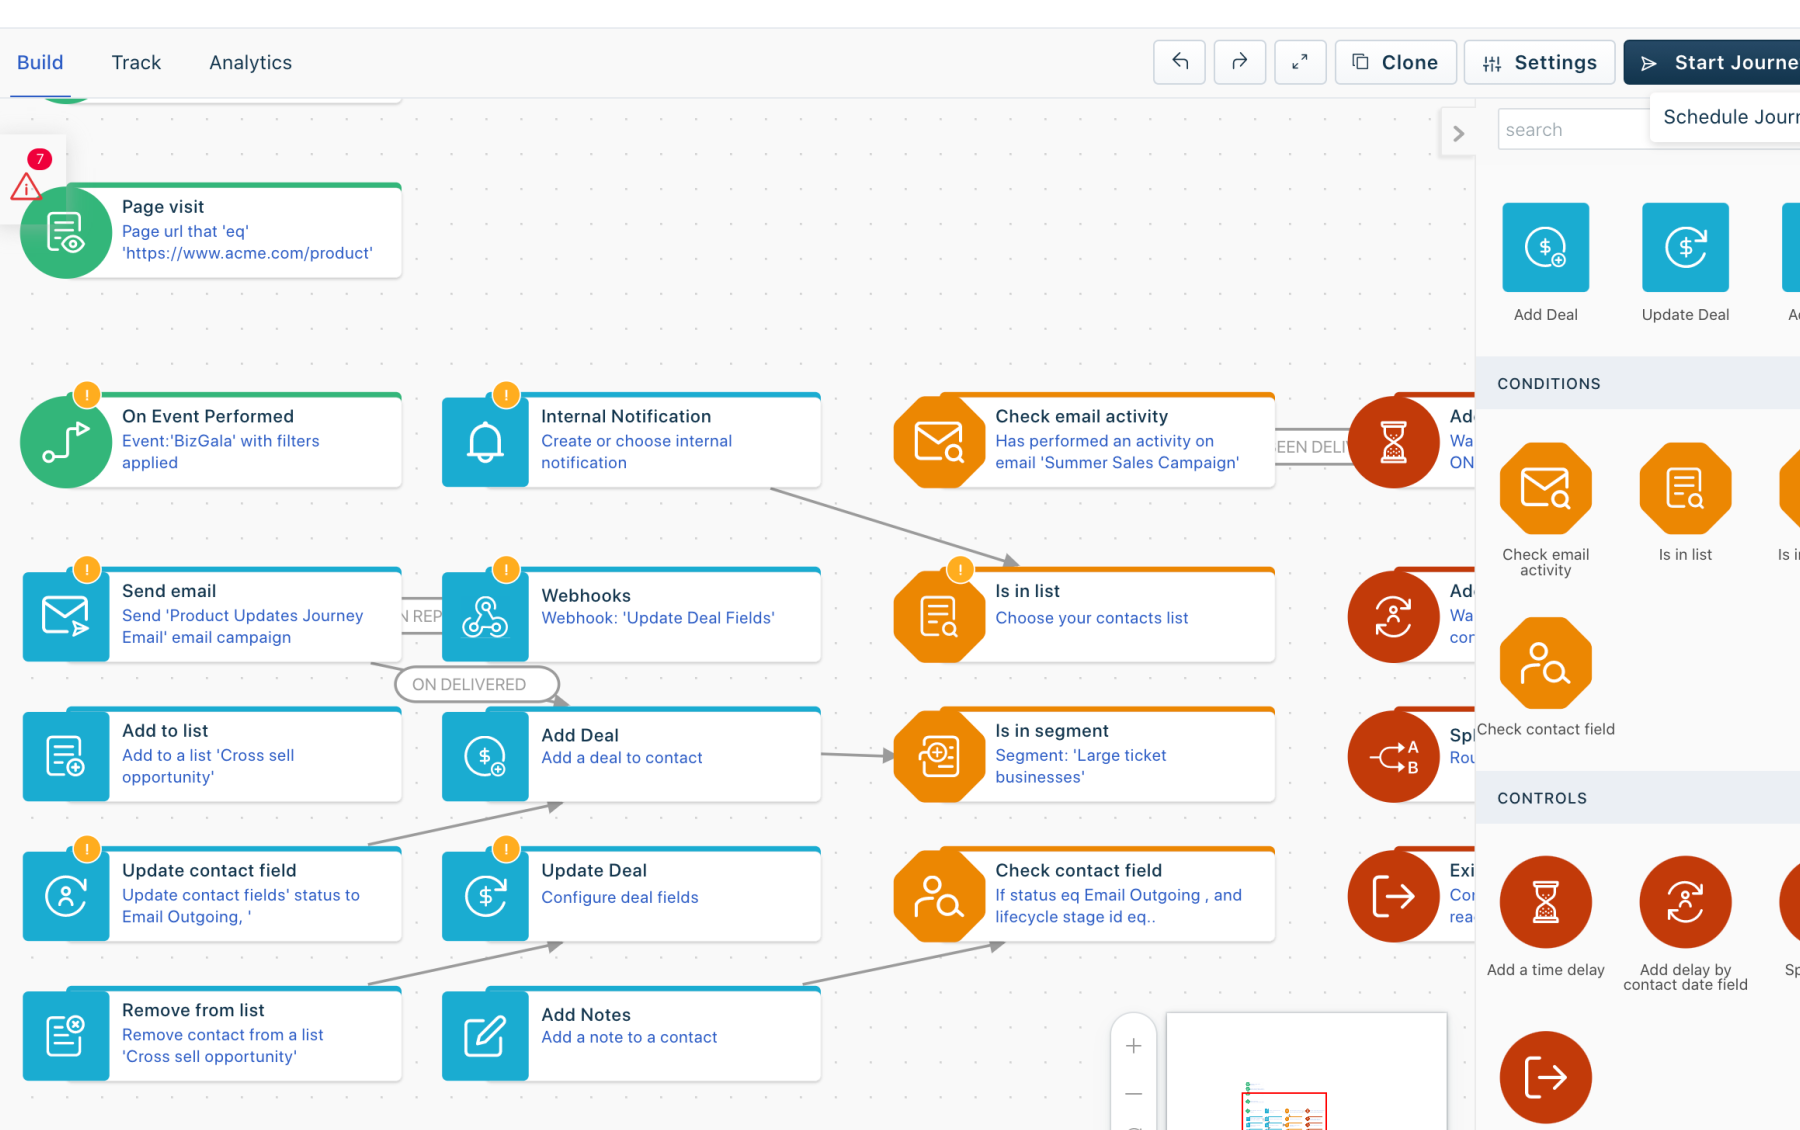The width and height of the screenshot is (1800, 1130).
Task: Click the ON DELIVERED connection label
Action: pyautogui.click(x=476, y=684)
